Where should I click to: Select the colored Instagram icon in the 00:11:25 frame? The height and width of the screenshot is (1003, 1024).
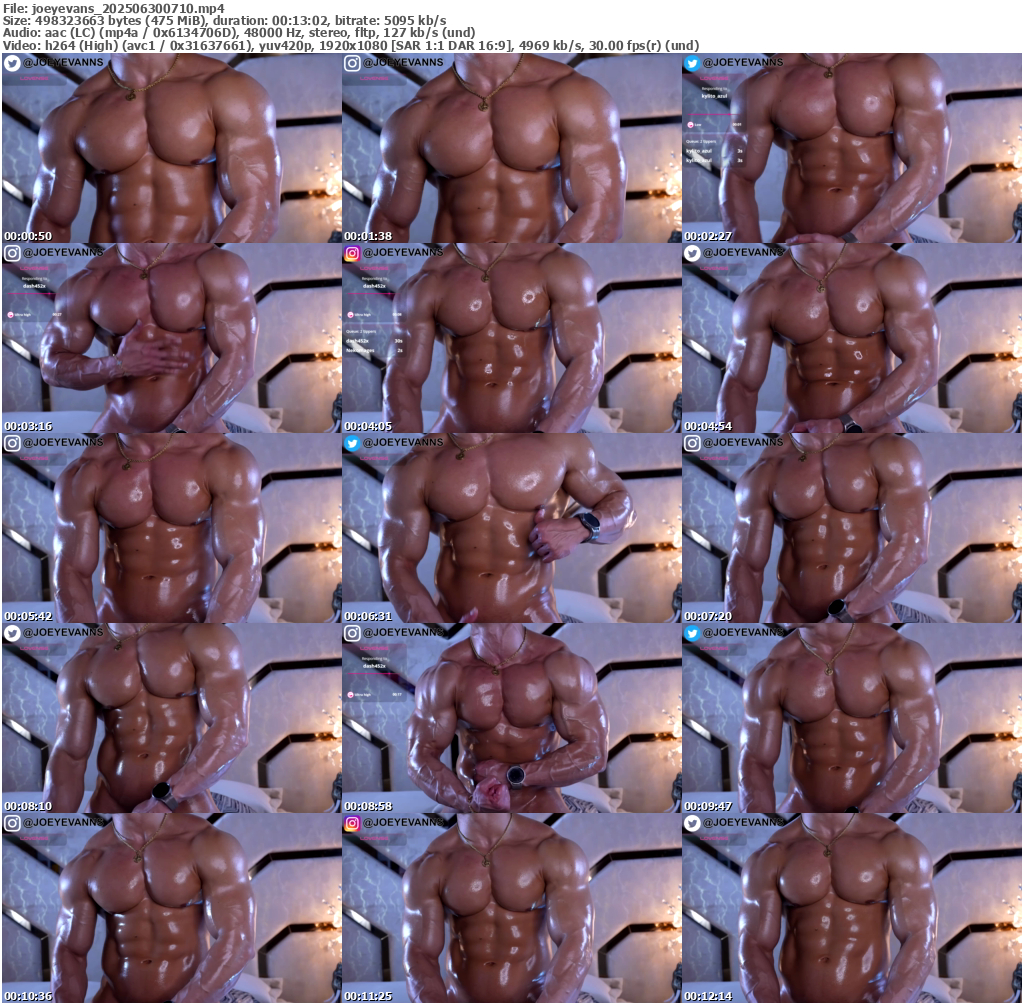(352, 823)
